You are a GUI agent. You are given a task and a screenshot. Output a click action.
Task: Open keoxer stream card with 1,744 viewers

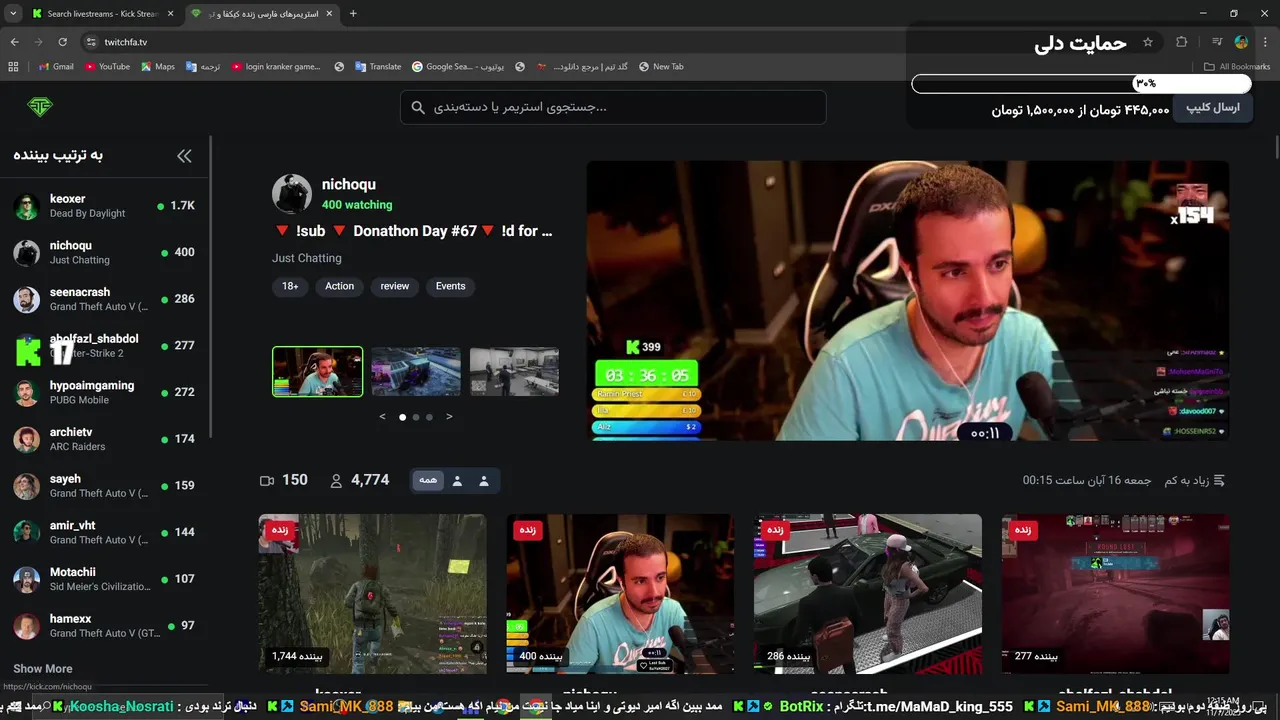point(373,594)
